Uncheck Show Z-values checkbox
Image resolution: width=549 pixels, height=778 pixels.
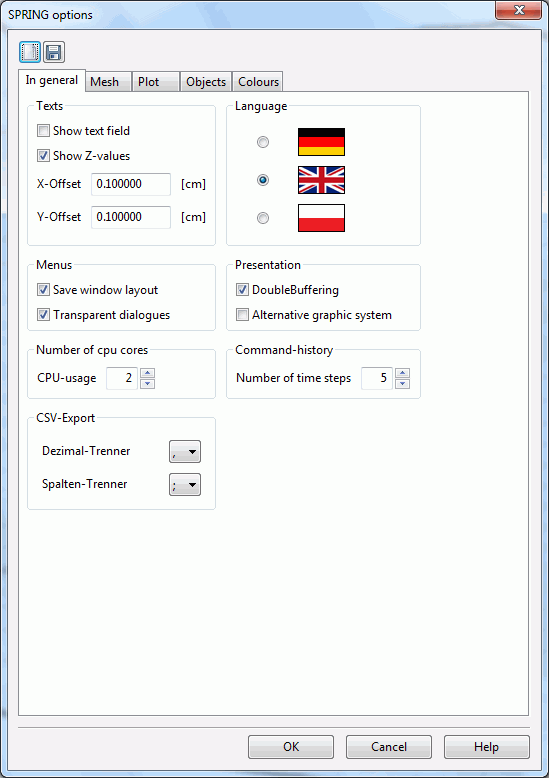point(44,155)
